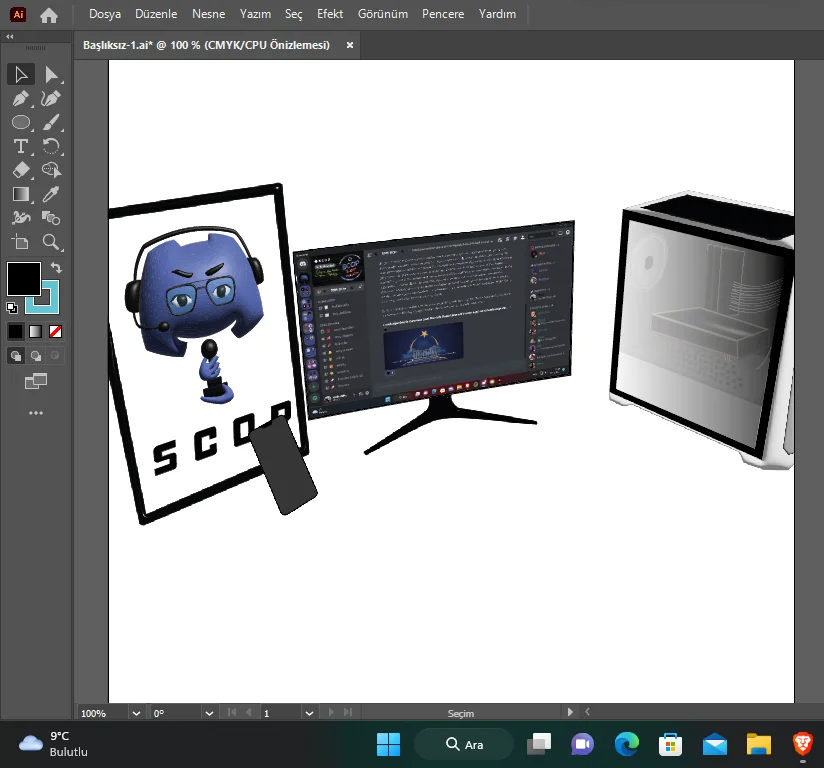Set paint to Gradient

tap(36, 332)
